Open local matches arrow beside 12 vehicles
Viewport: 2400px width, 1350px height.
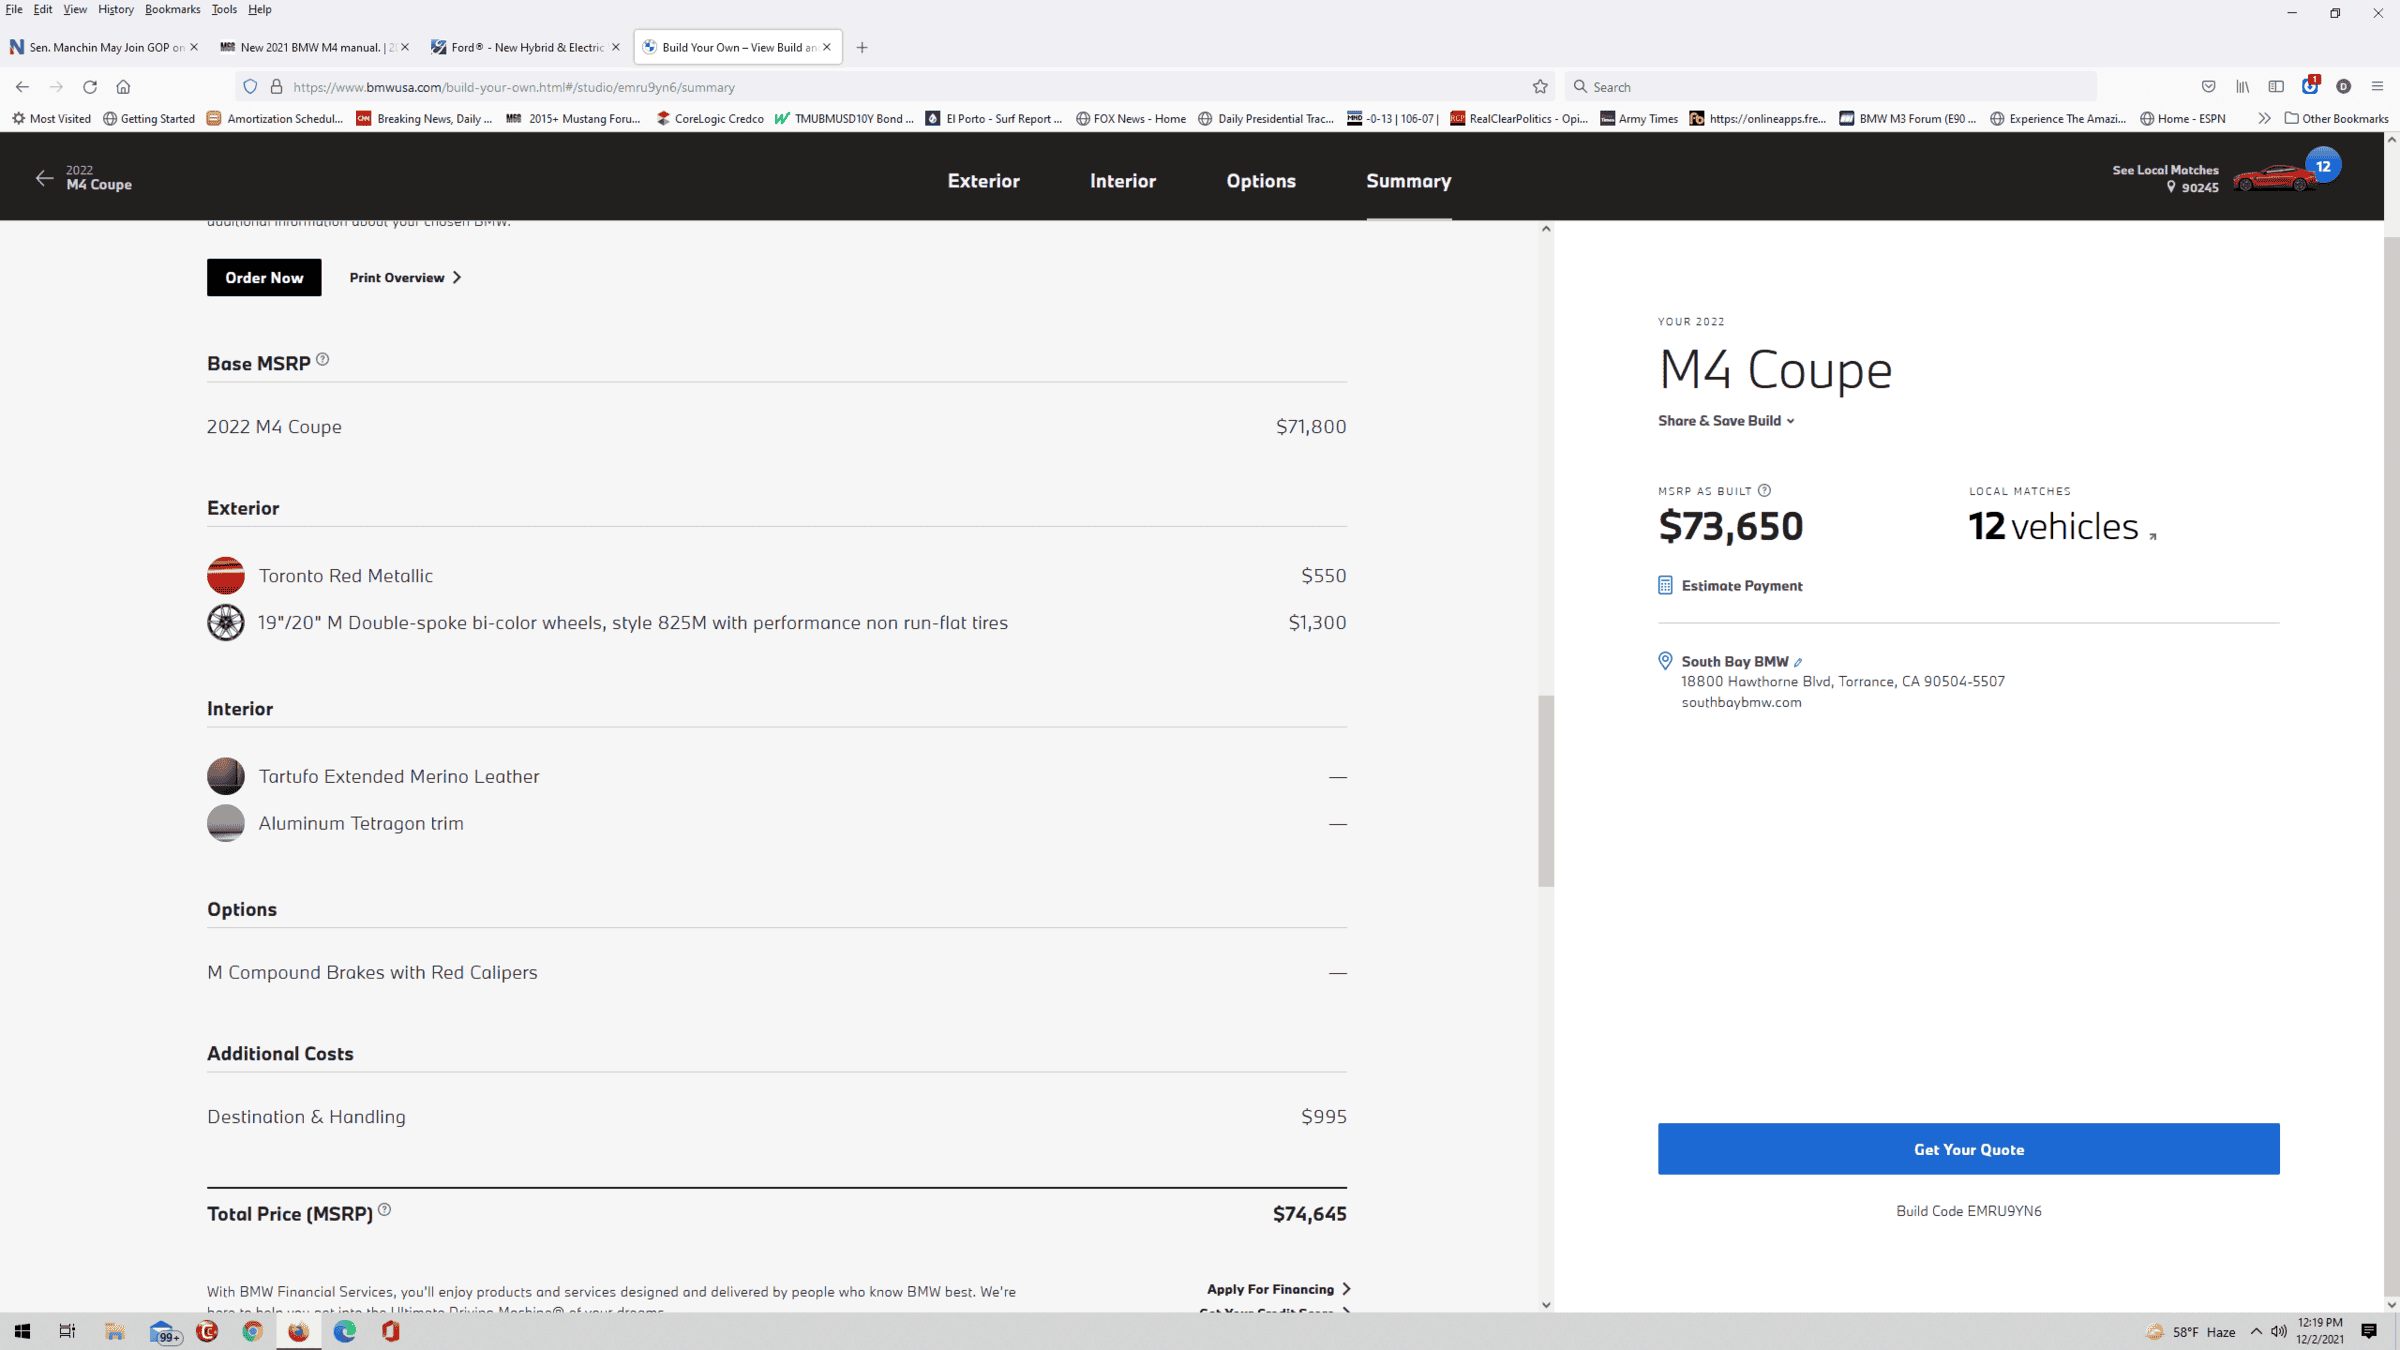[2153, 536]
